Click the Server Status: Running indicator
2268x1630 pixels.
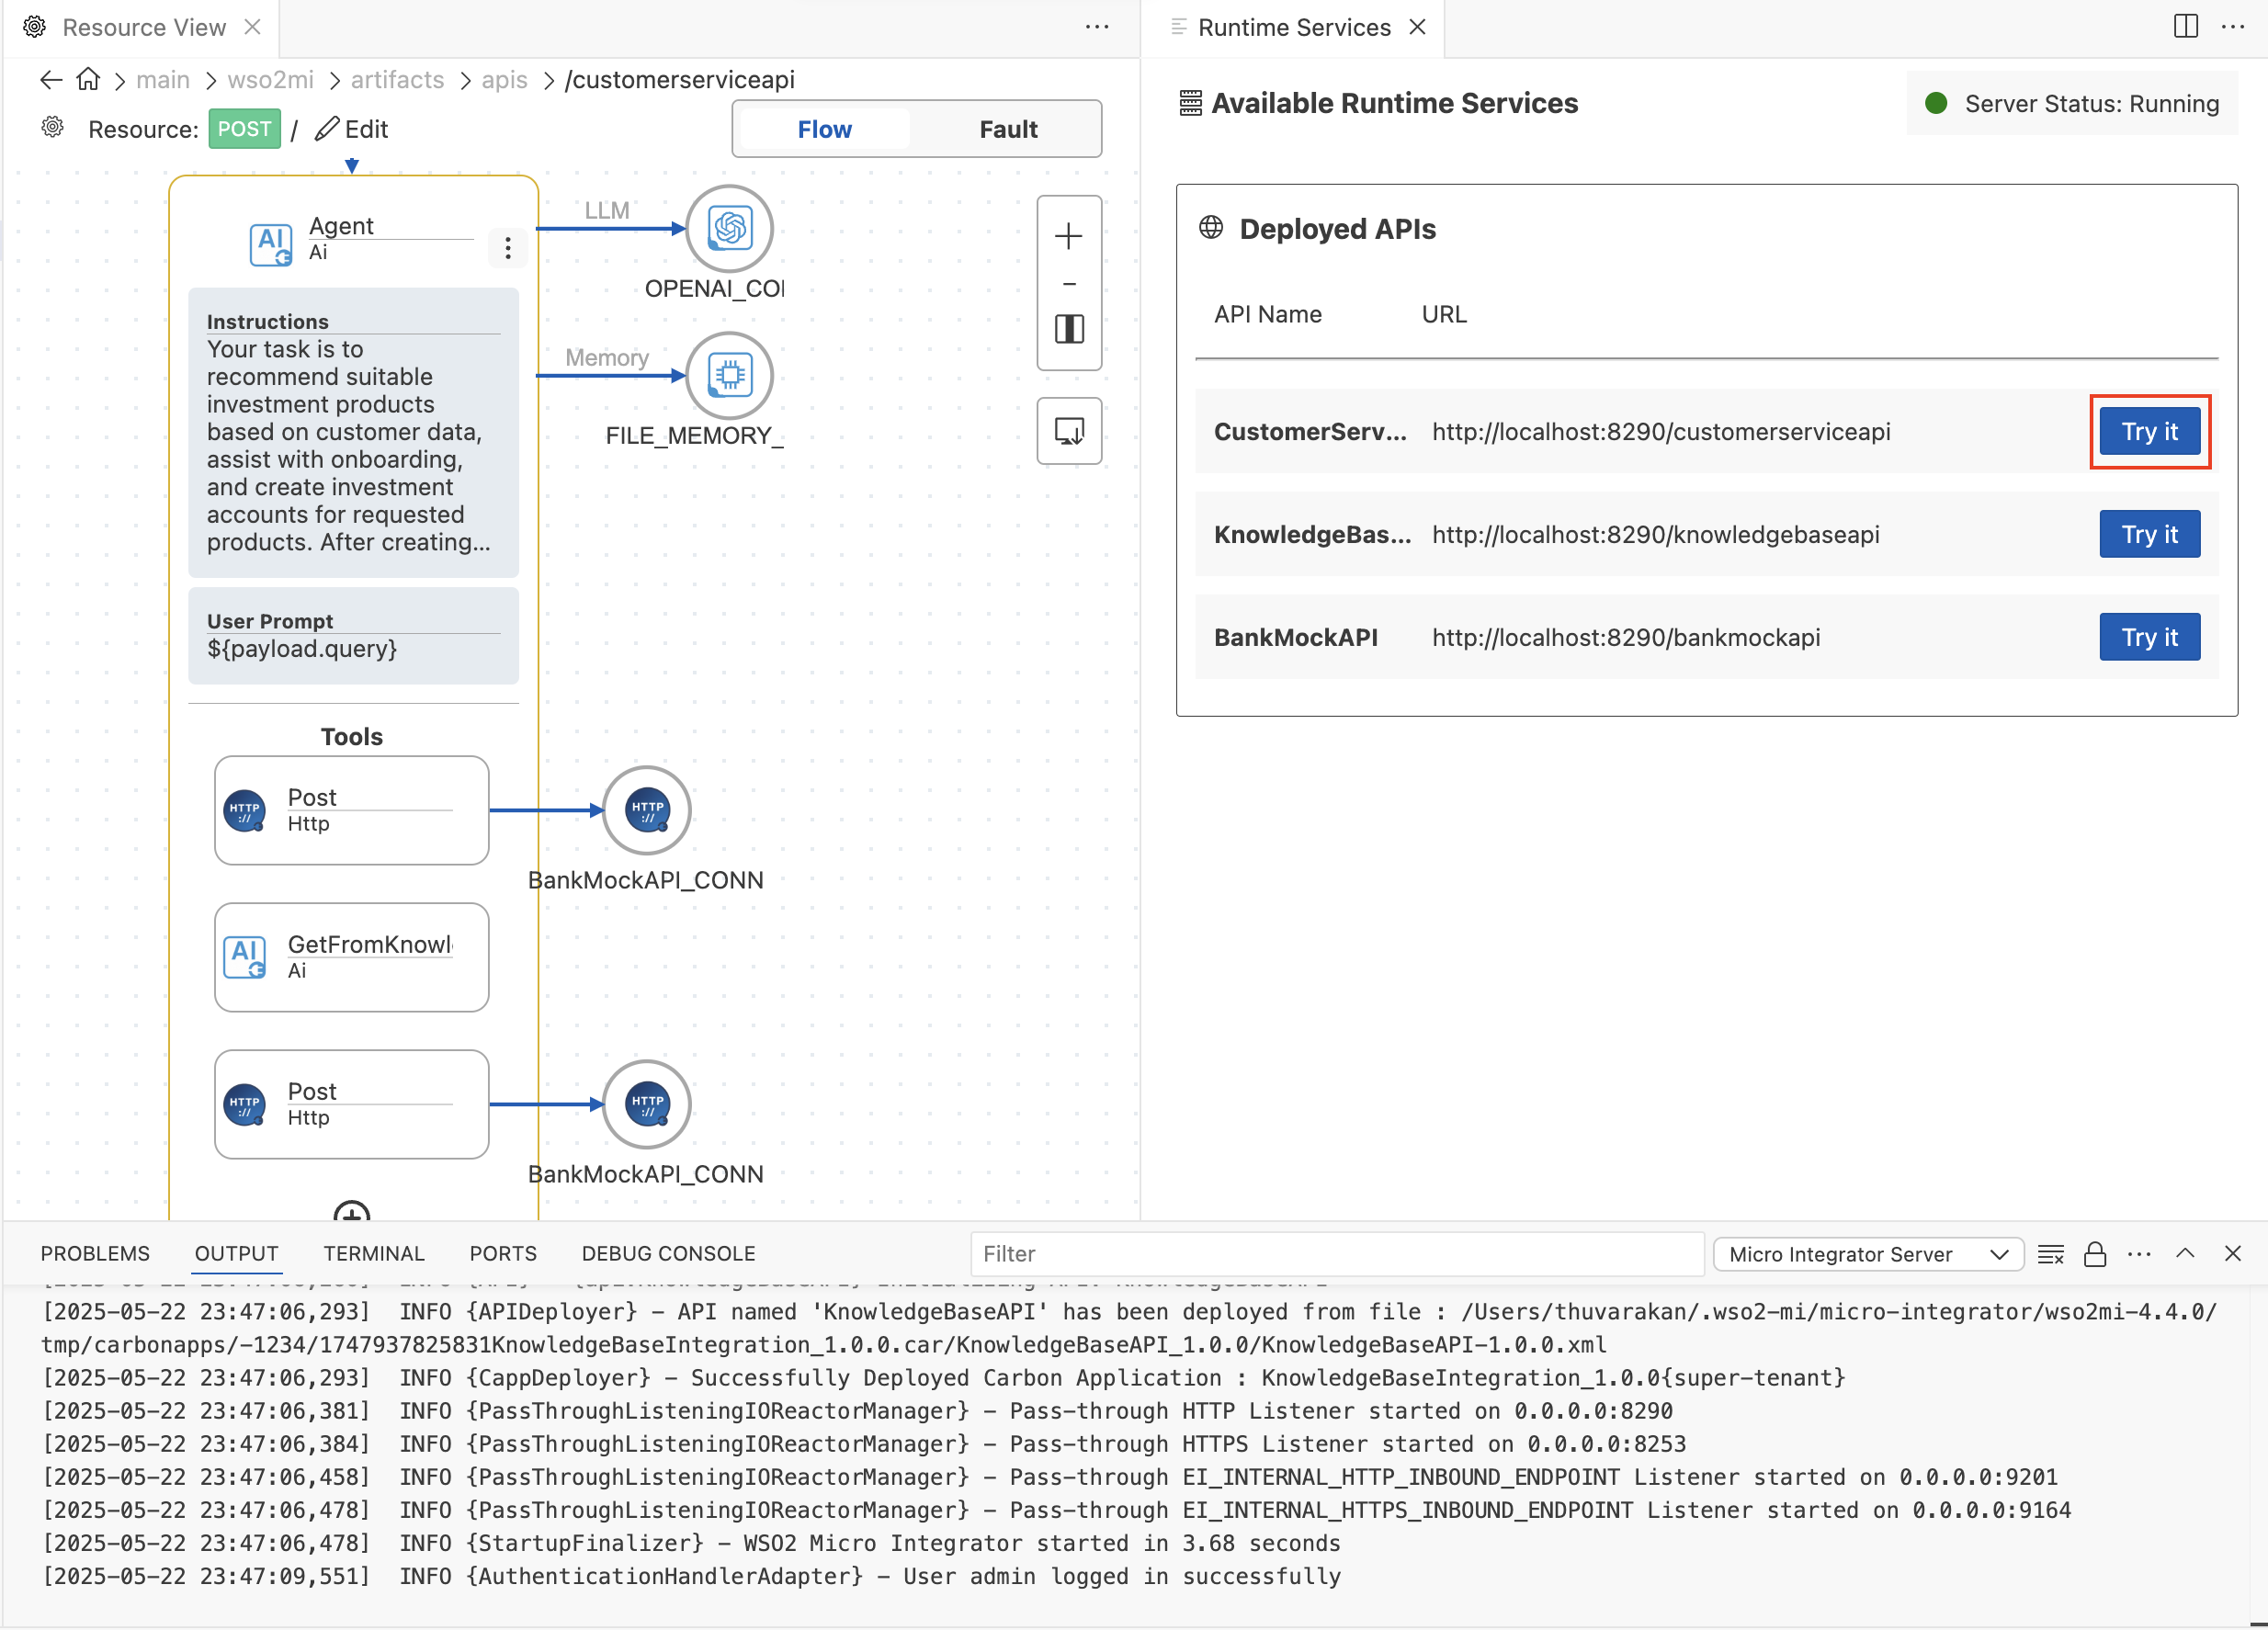(x=2071, y=103)
